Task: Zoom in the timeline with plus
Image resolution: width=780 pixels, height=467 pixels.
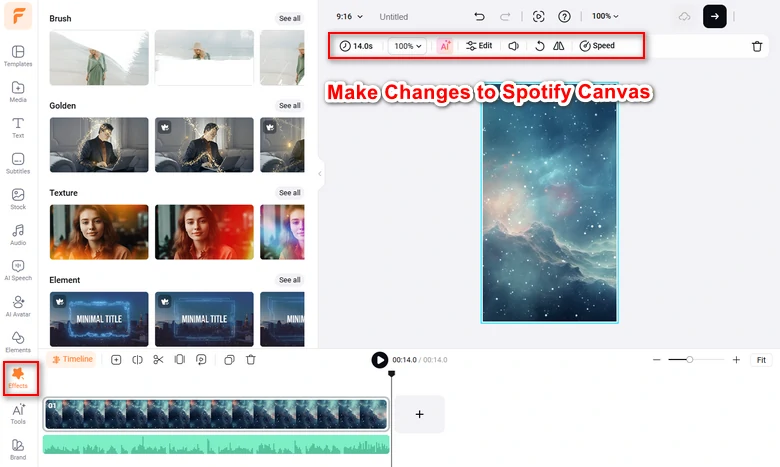Action: click(x=736, y=360)
